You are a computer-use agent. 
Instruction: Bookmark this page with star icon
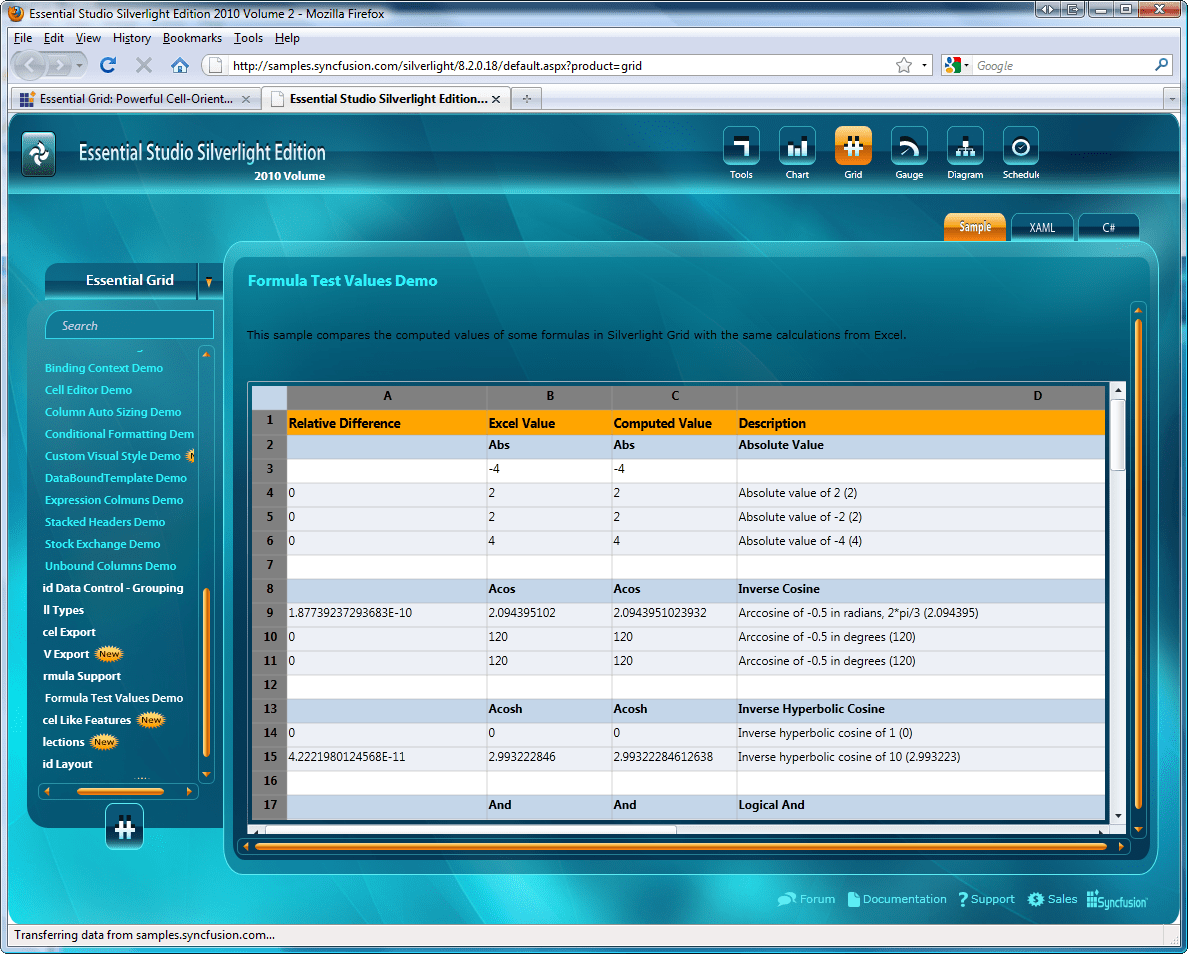click(x=903, y=65)
